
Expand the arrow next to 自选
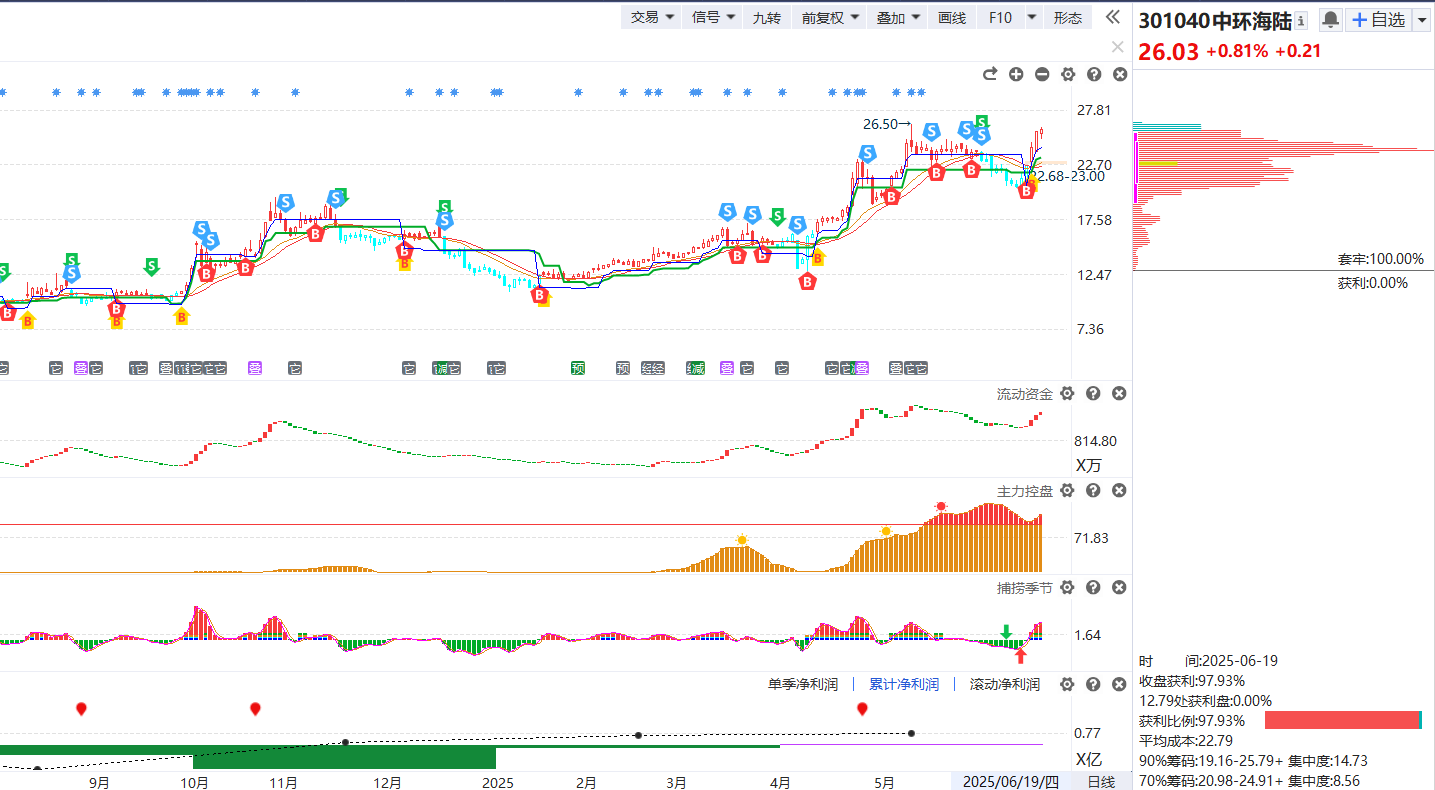click(x=1421, y=20)
